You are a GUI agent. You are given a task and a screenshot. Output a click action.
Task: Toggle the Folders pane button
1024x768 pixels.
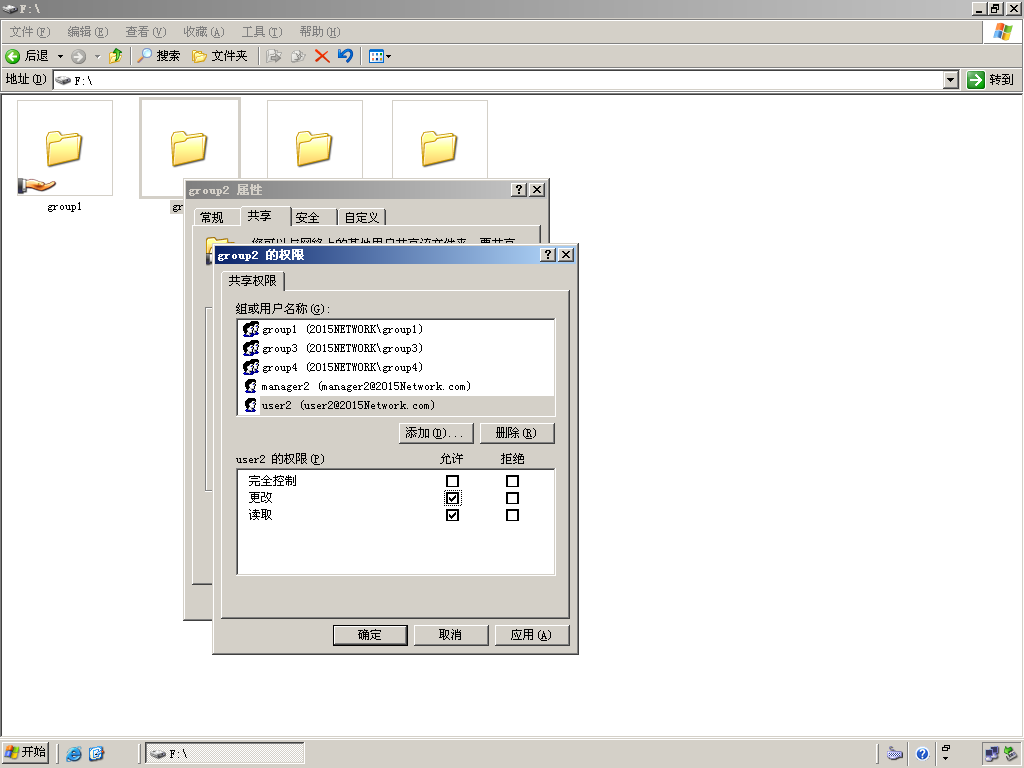[219, 56]
